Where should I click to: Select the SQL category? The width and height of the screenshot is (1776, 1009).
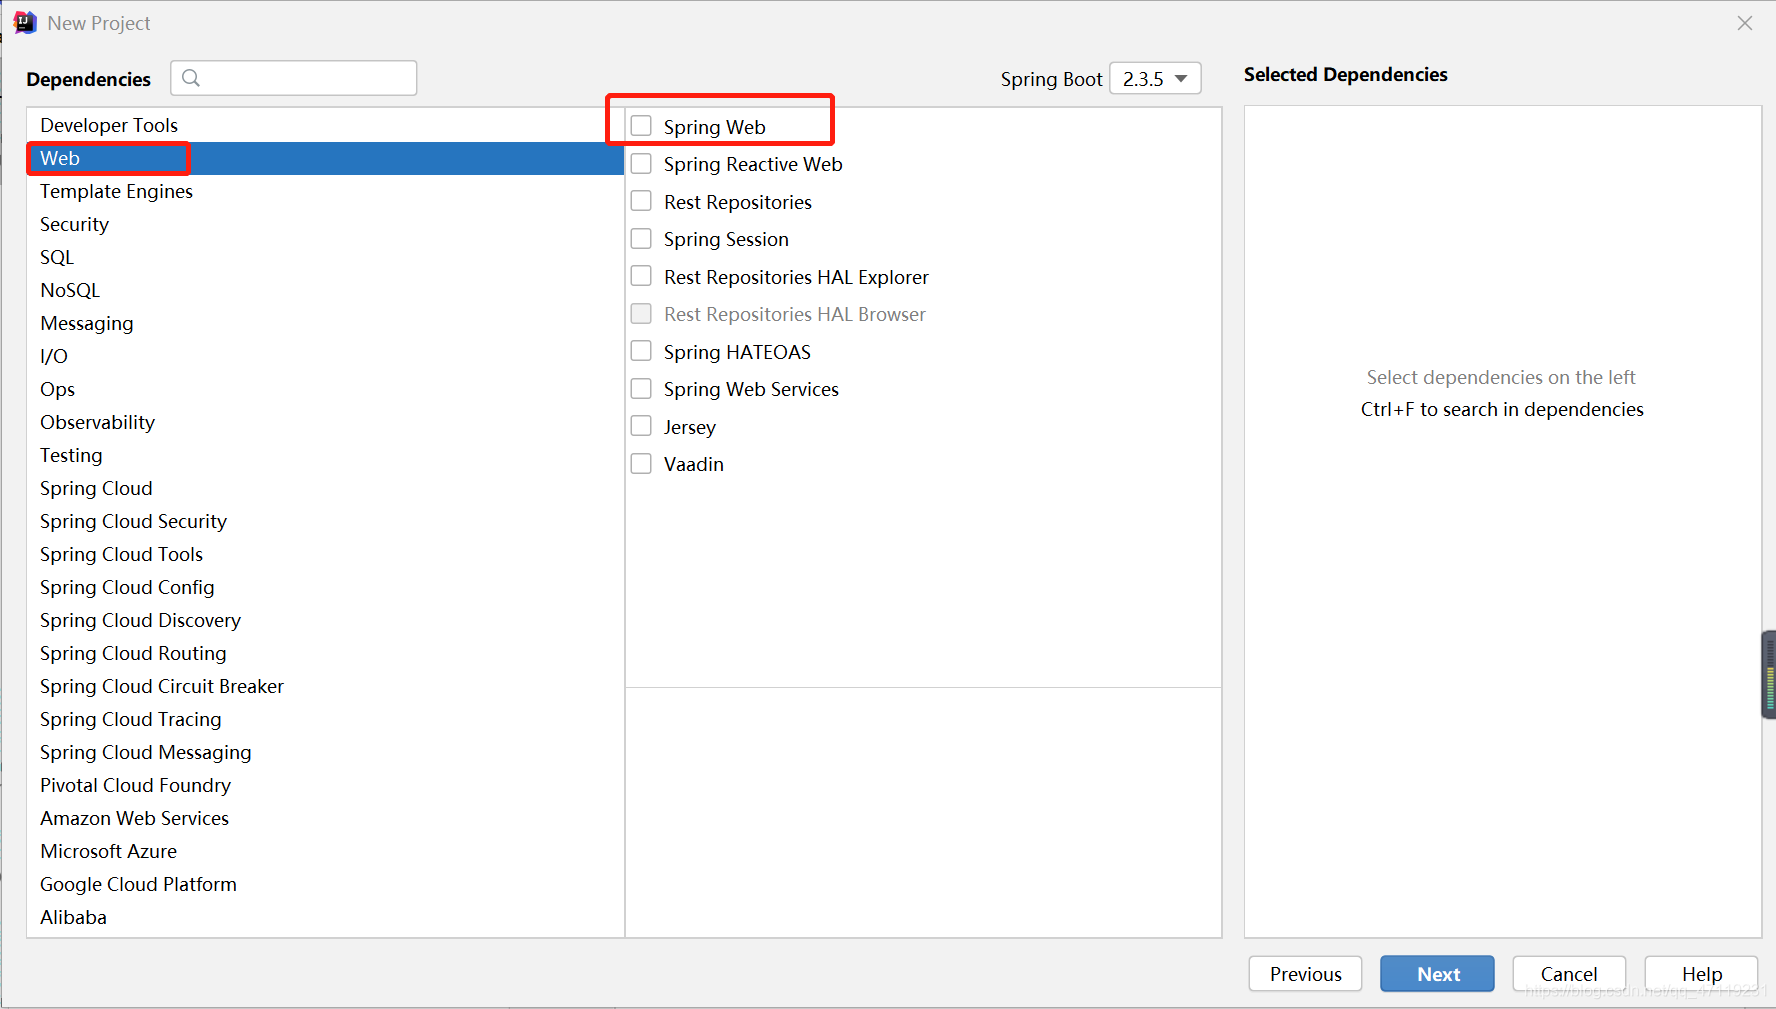[325, 257]
